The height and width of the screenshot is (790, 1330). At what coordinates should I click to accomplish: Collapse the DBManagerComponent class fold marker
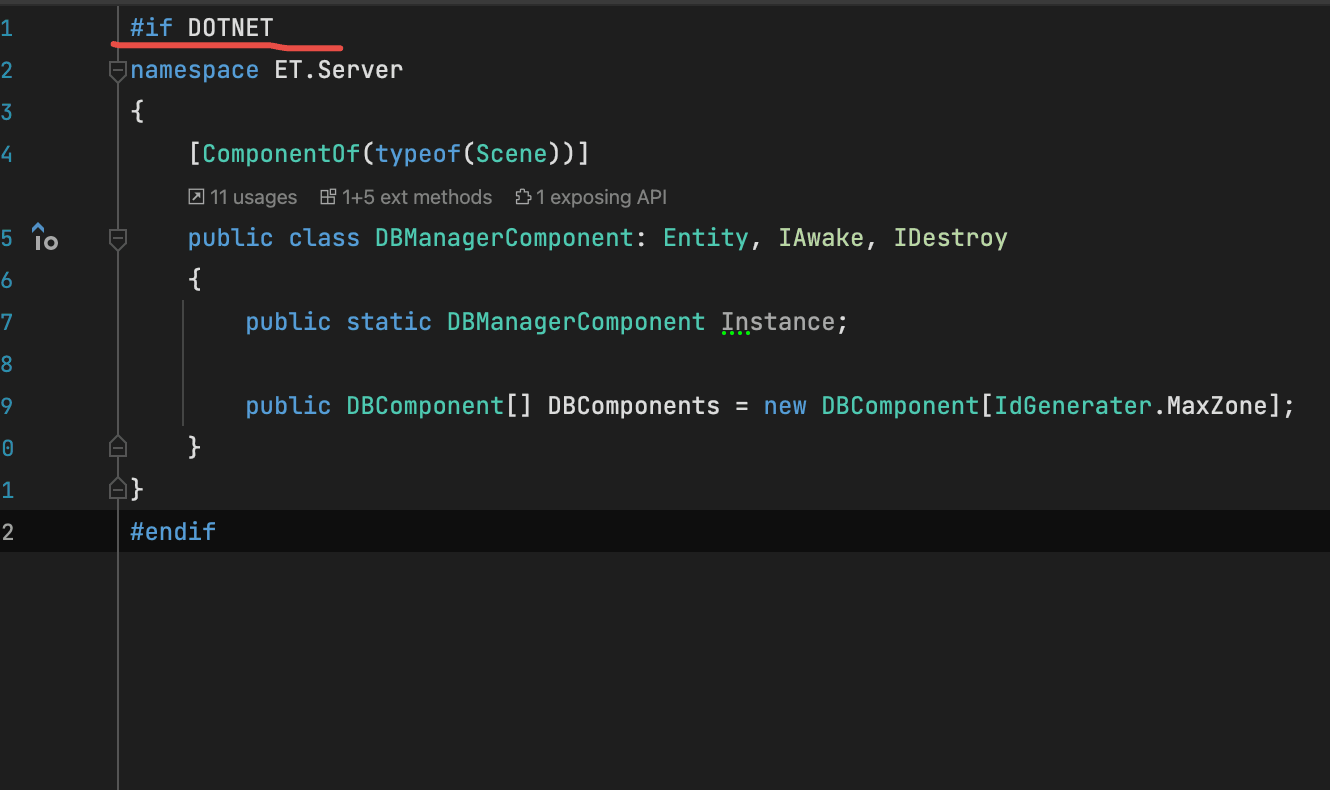(x=117, y=239)
